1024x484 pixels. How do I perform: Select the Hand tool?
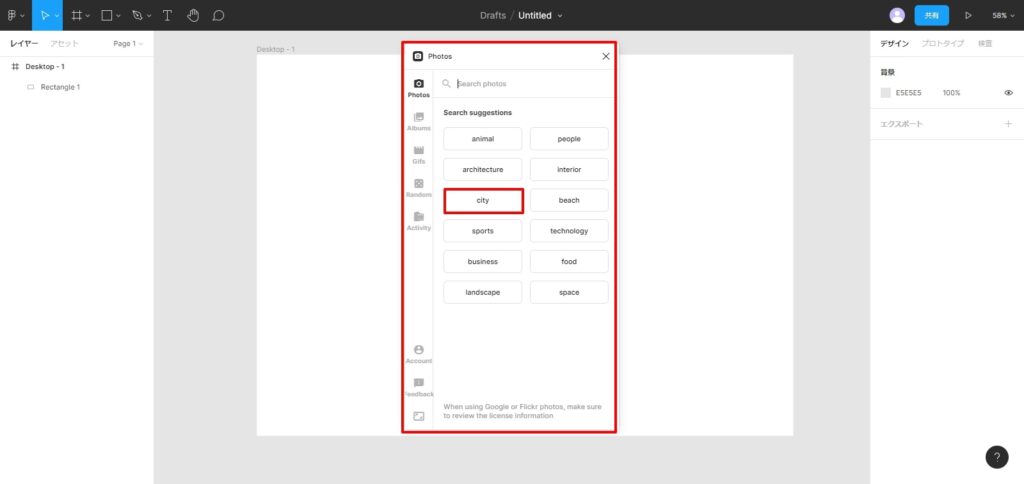(193, 15)
